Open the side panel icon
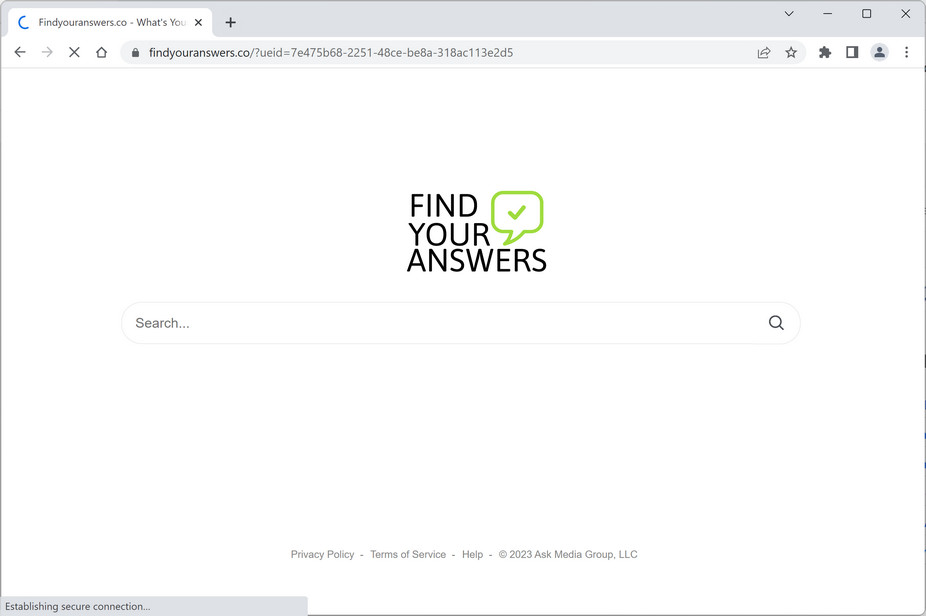This screenshot has width=926, height=616. tap(852, 52)
